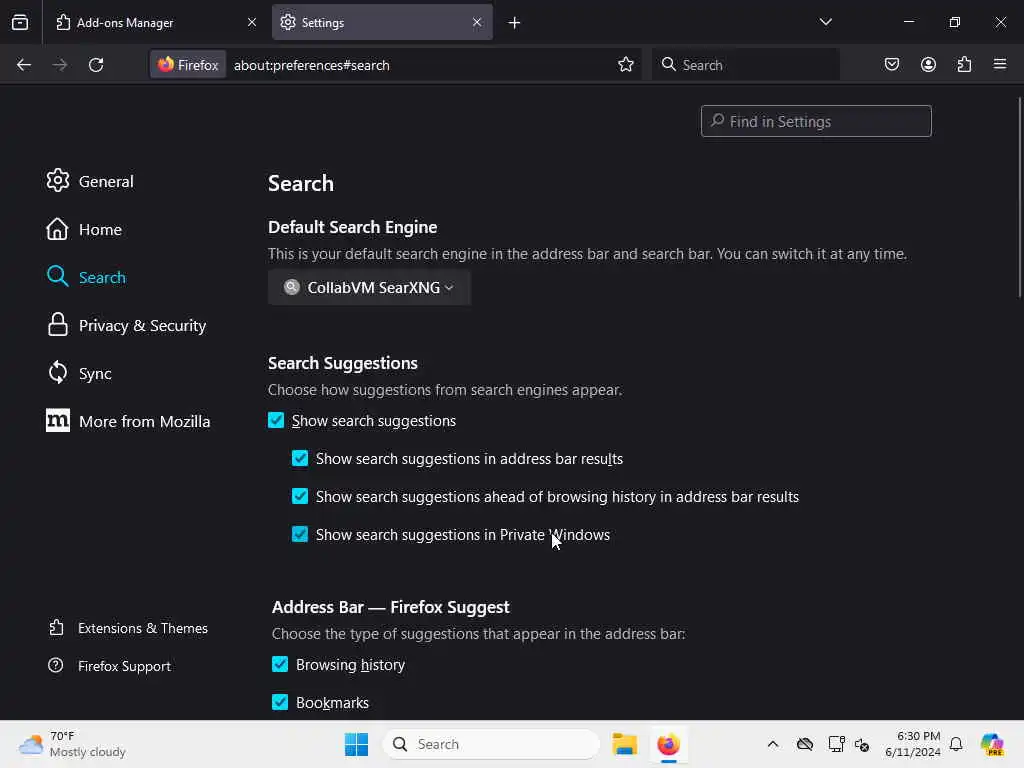Open the Windows Start menu
The image size is (1024, 768).
tap(357, 744)
